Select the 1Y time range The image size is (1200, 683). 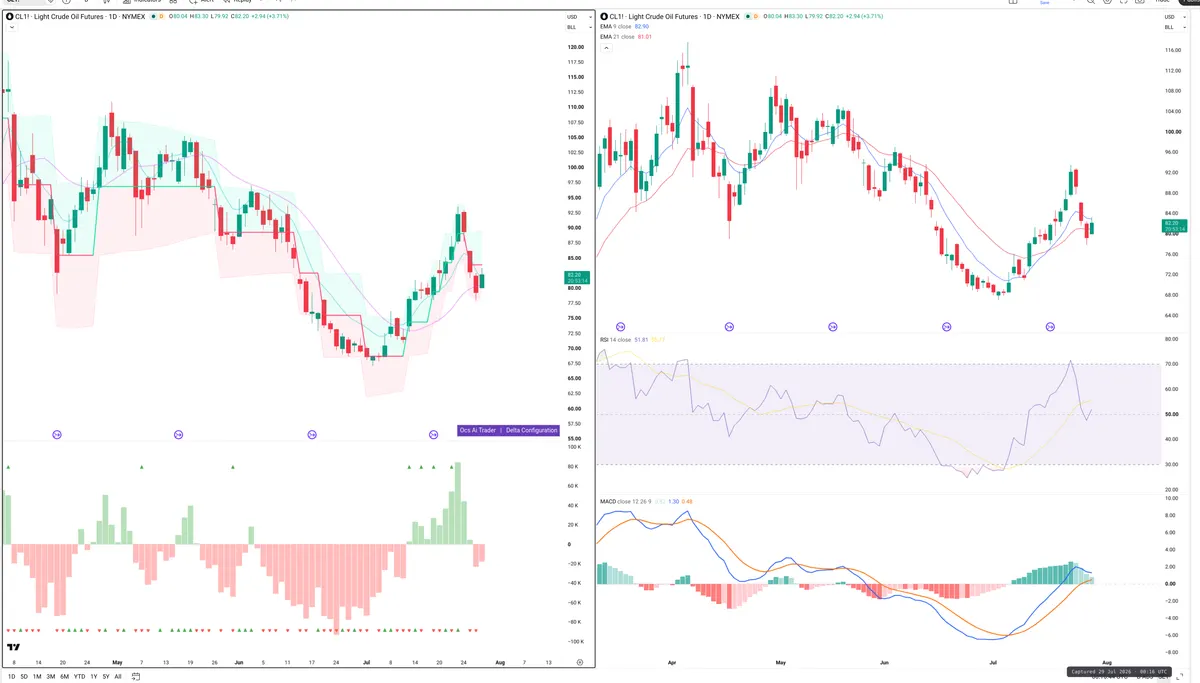[94, 676]
